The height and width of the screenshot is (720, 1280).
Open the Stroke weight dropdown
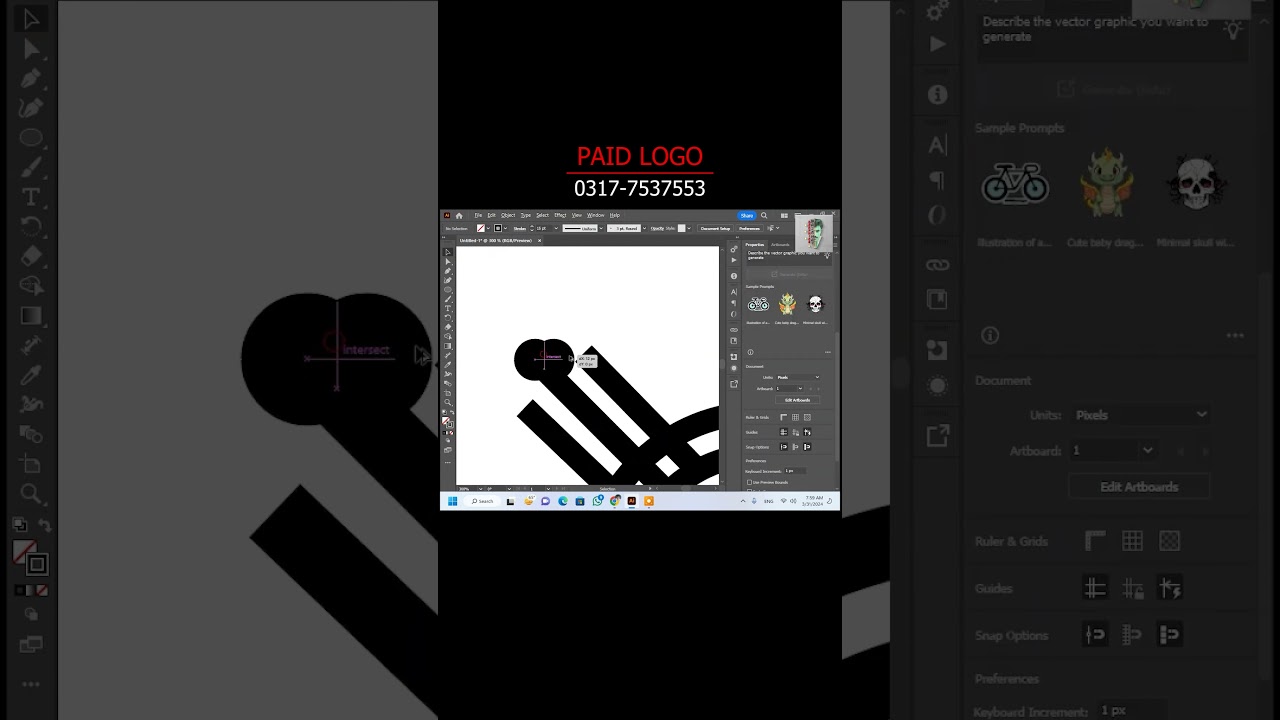[556, 228]
